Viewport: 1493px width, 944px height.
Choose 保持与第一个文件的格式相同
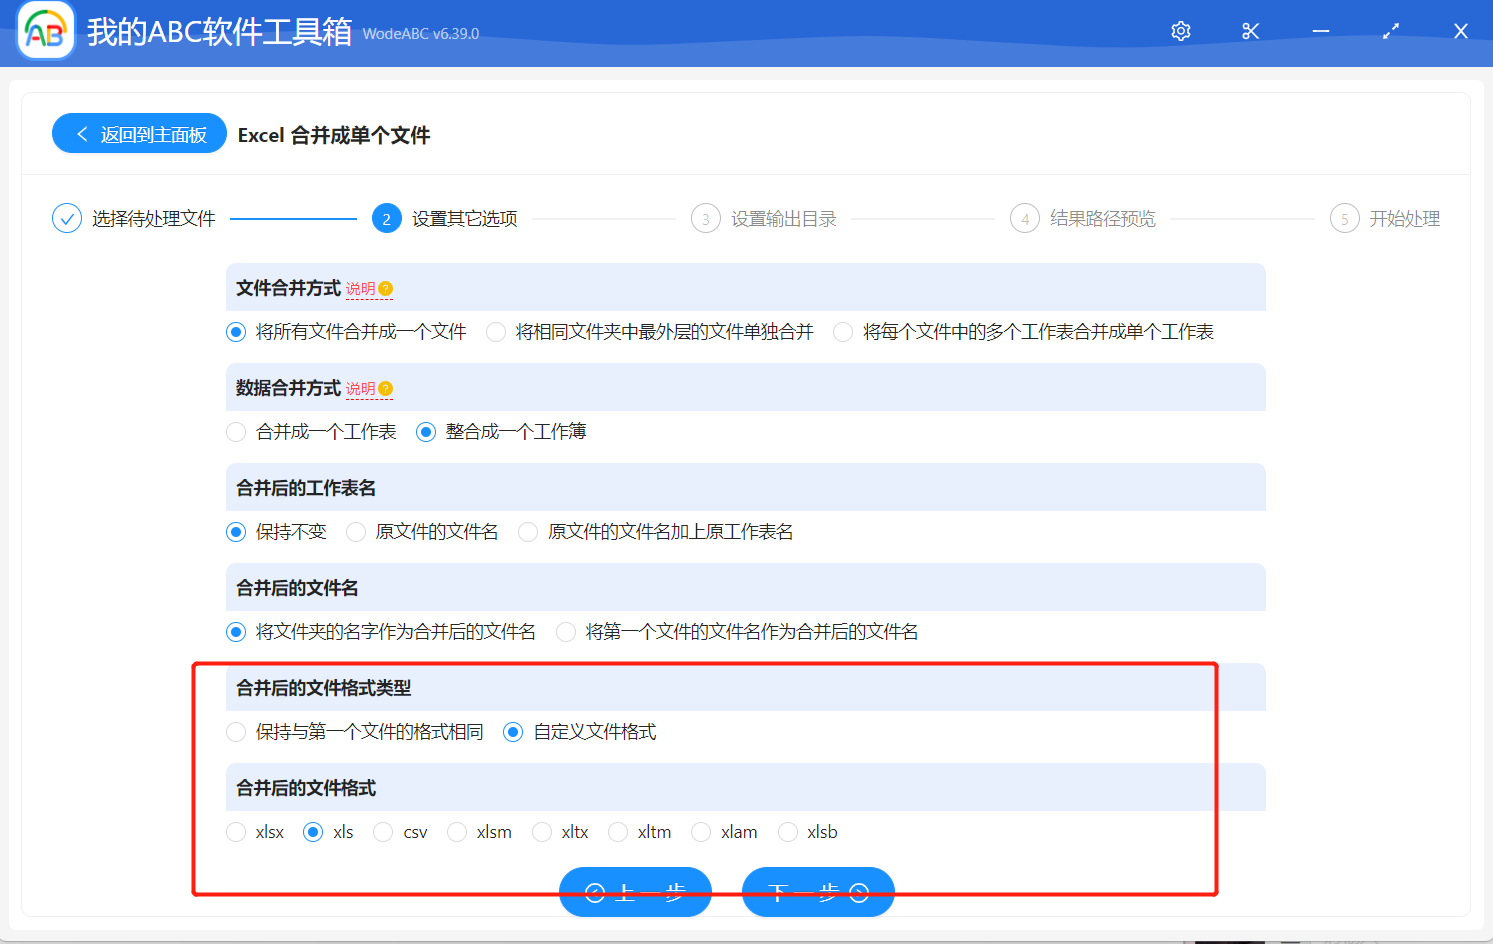tap(236, 732)
